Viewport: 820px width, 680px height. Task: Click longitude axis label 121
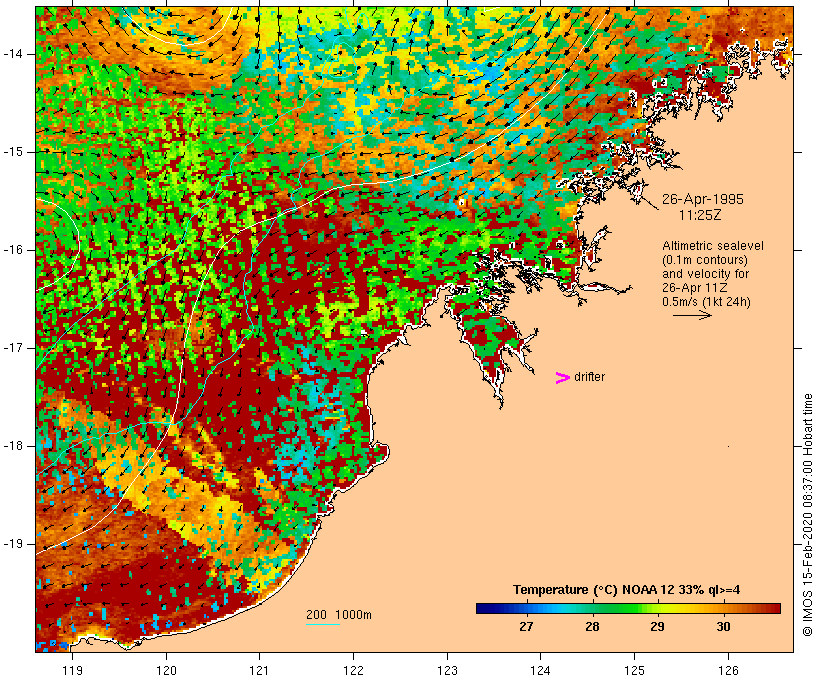pyautogui.click(x=259, y=670)
